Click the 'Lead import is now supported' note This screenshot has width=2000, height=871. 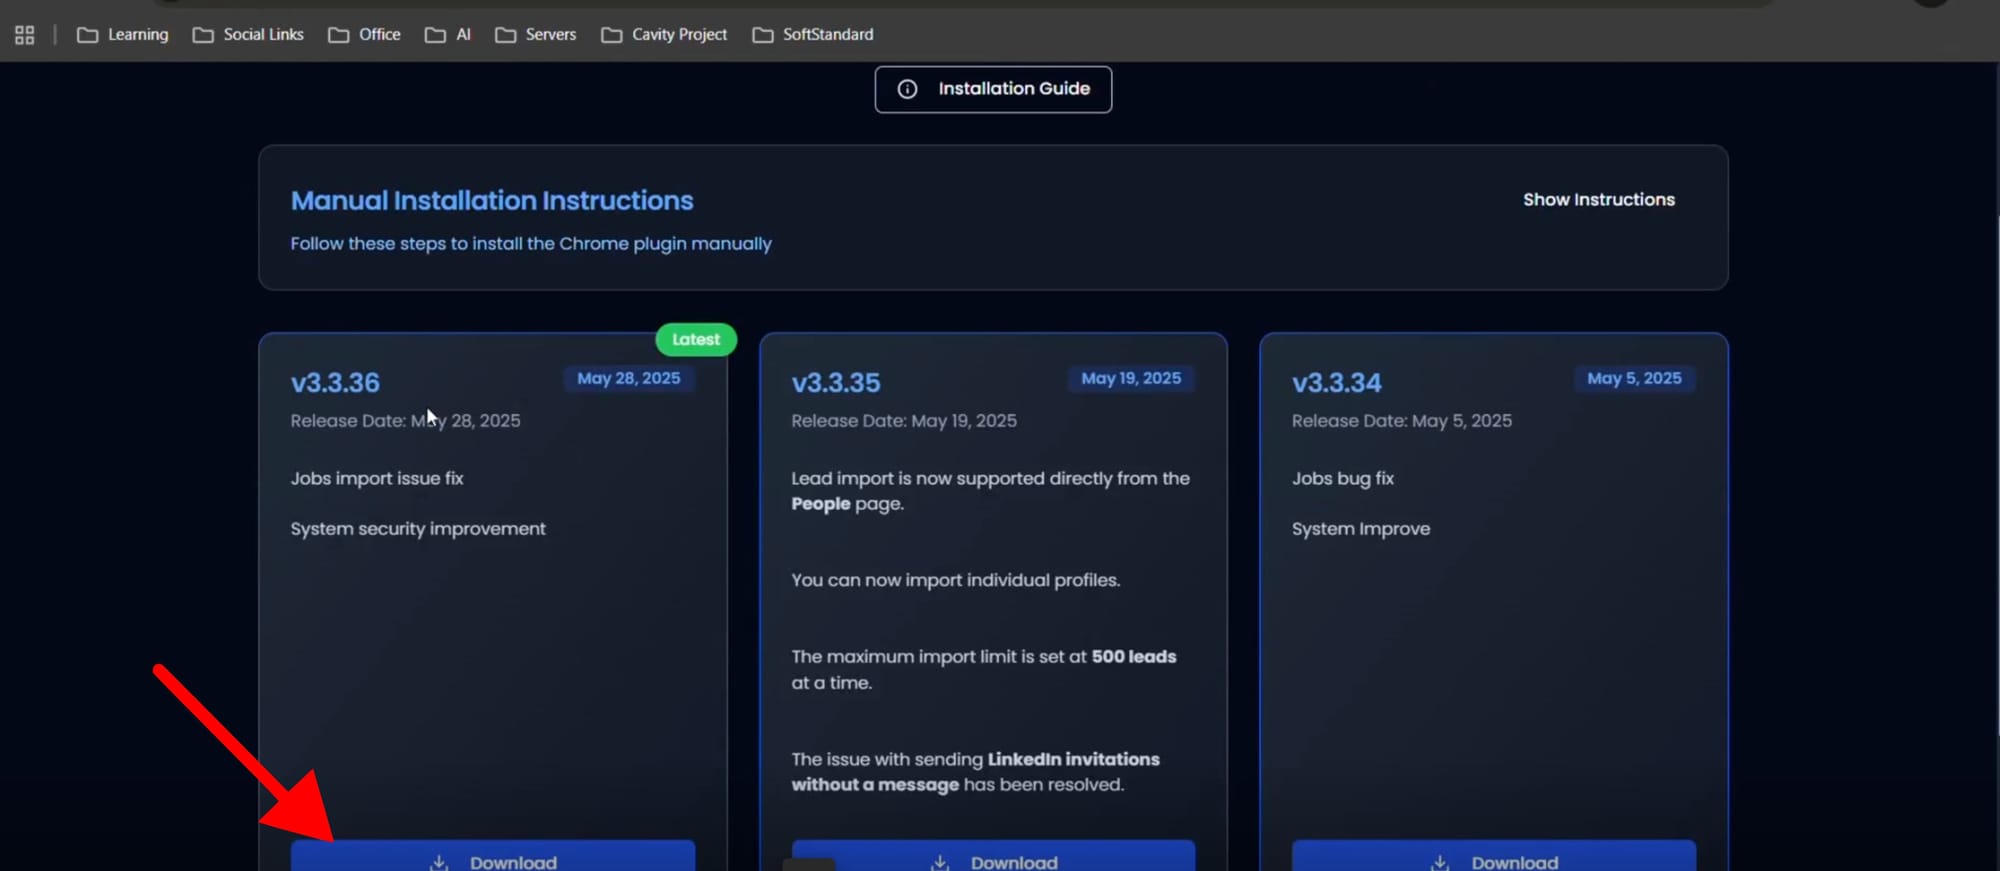coord(990,491)
